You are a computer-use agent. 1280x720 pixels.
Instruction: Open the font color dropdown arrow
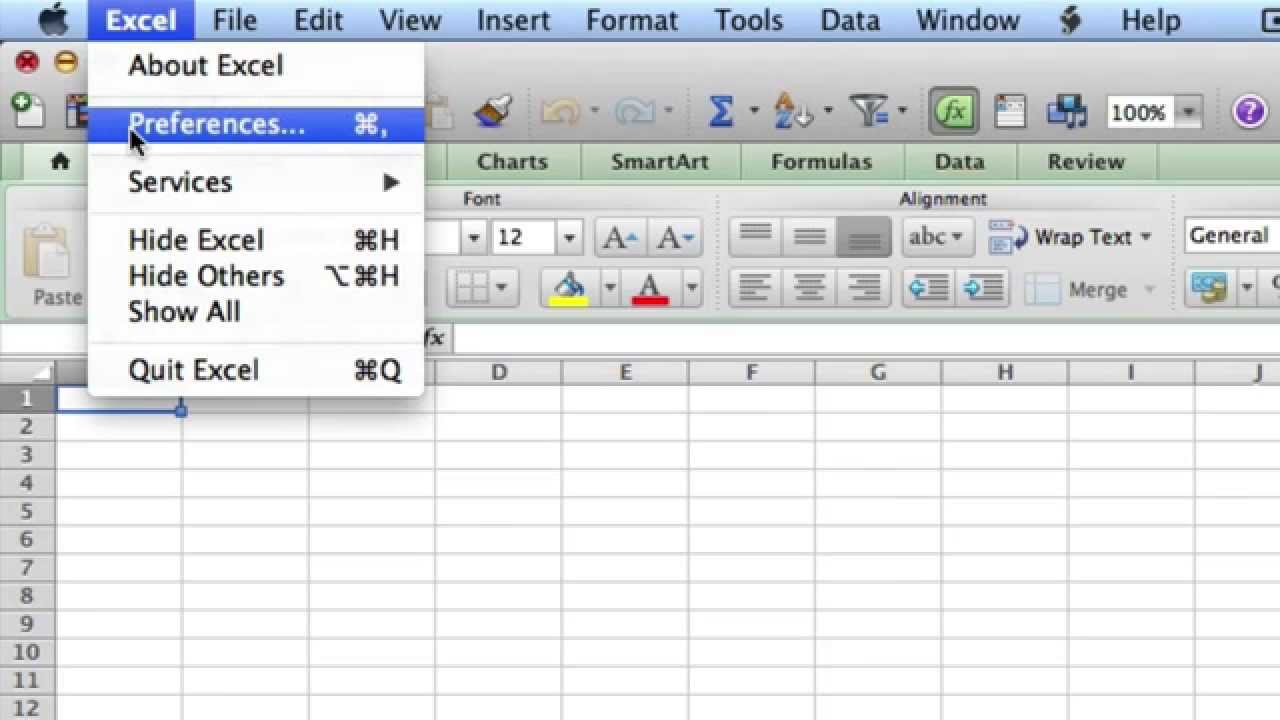tap(691, 289)
